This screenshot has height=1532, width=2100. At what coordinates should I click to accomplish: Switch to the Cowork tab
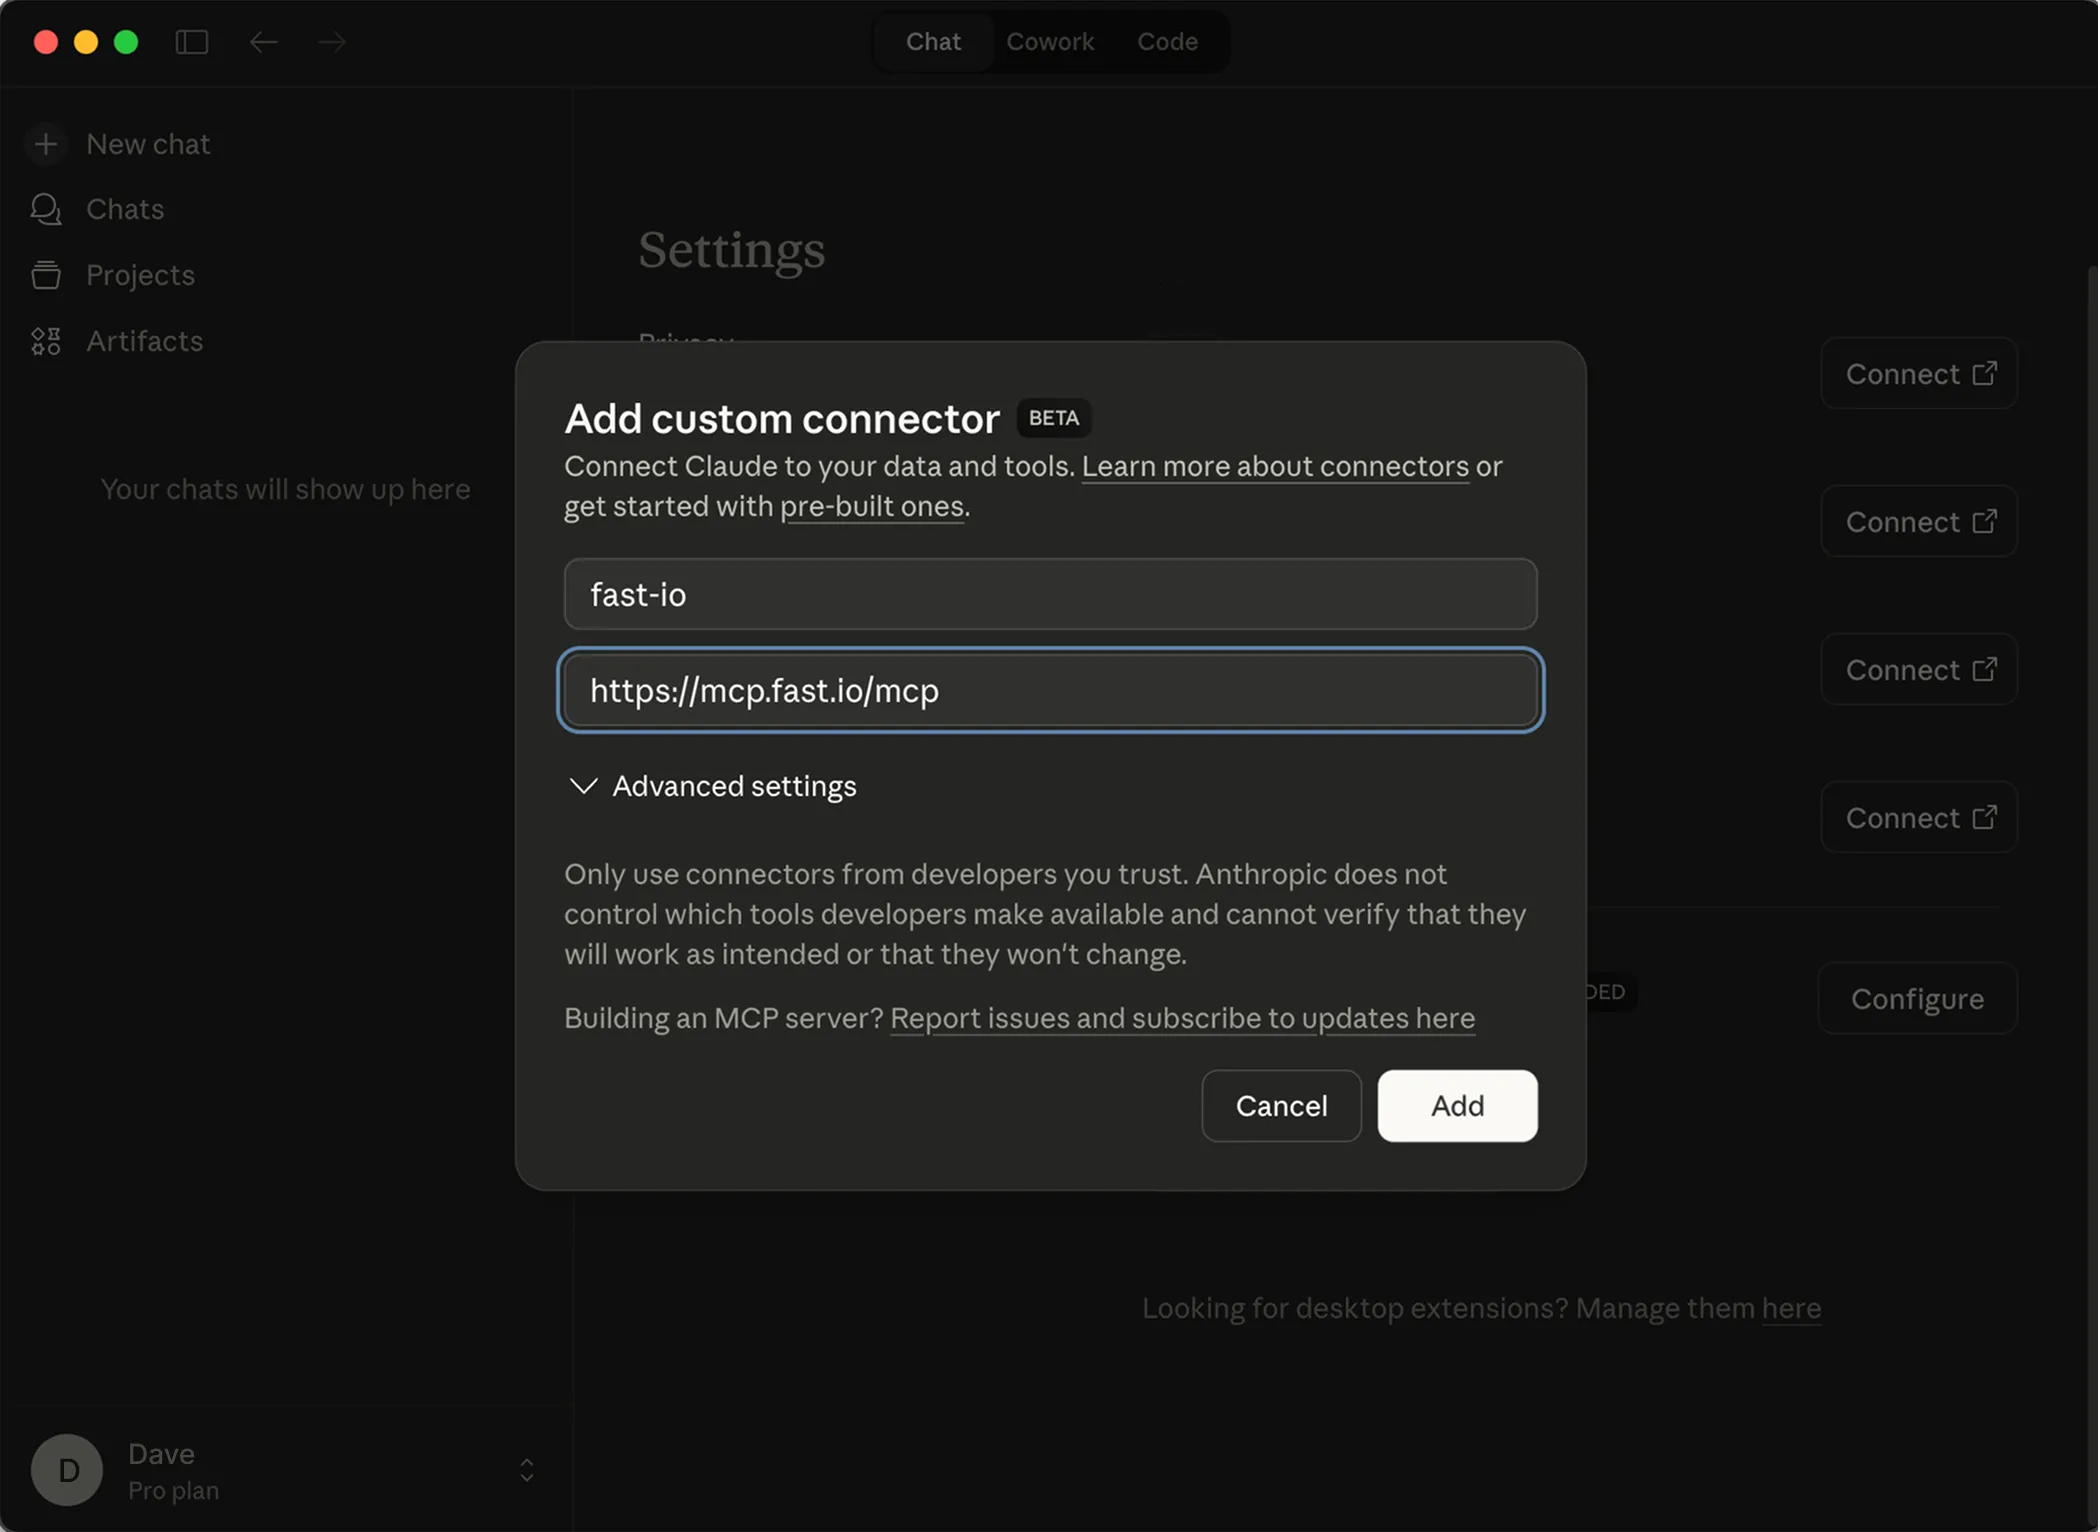pyautogui.click(x=1050, y=42)
